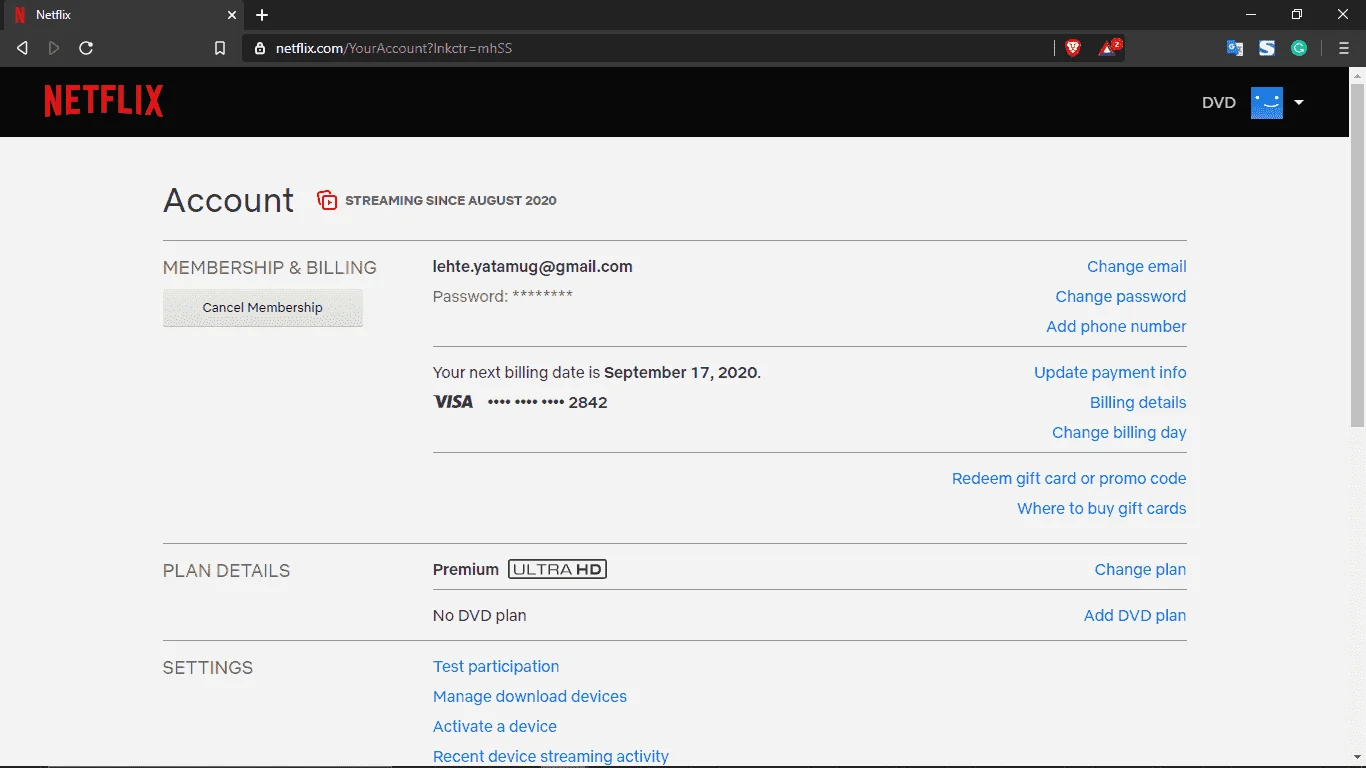Viewport: 1366px width, 768px height.
Task: Open the browser hamburger menu
Action: pyautogui.click(x=1344, y=48)
